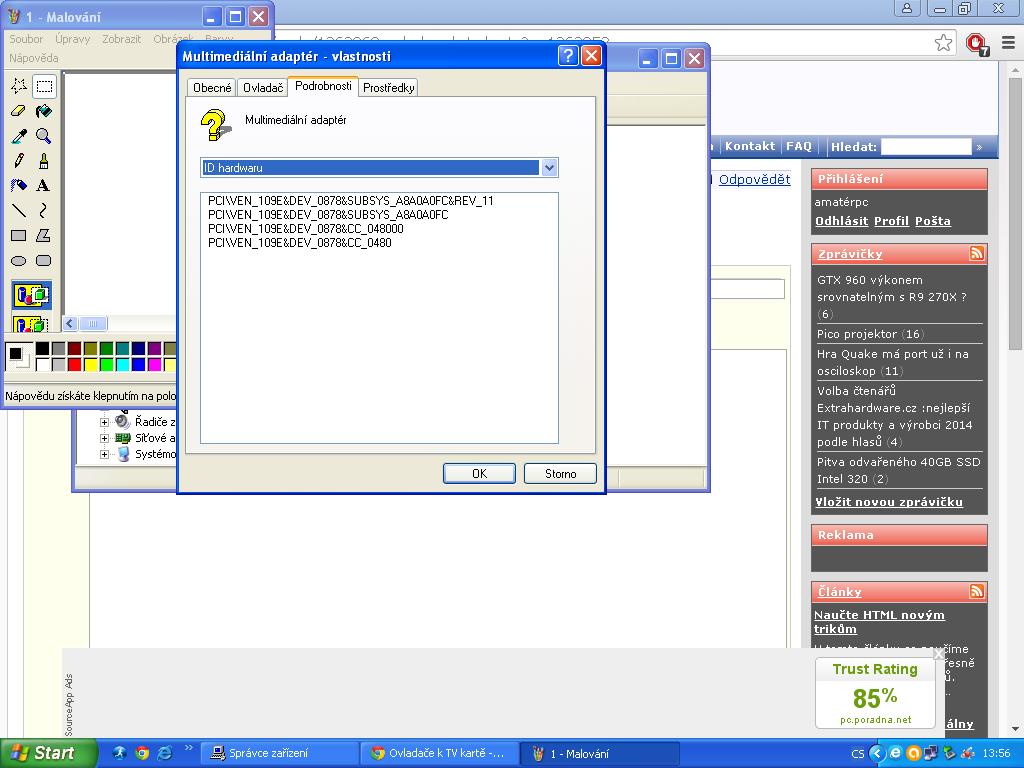Open the browser user profile button
The width and height of the screenshot is (1024, 768).
(x=907, y=8)
